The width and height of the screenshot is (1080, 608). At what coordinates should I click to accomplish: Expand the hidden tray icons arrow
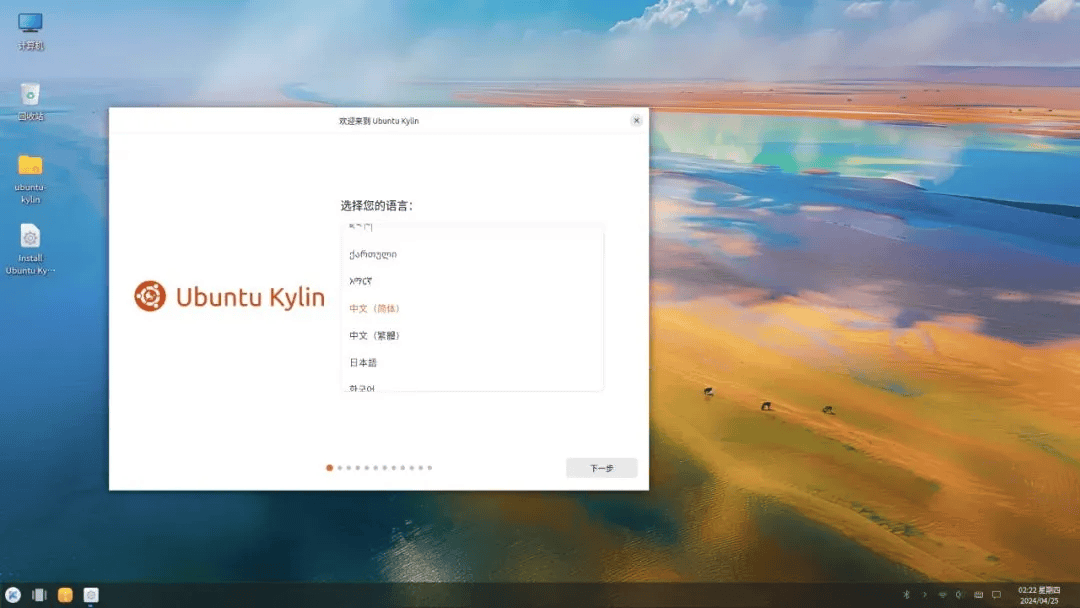(x=924, y=595)
